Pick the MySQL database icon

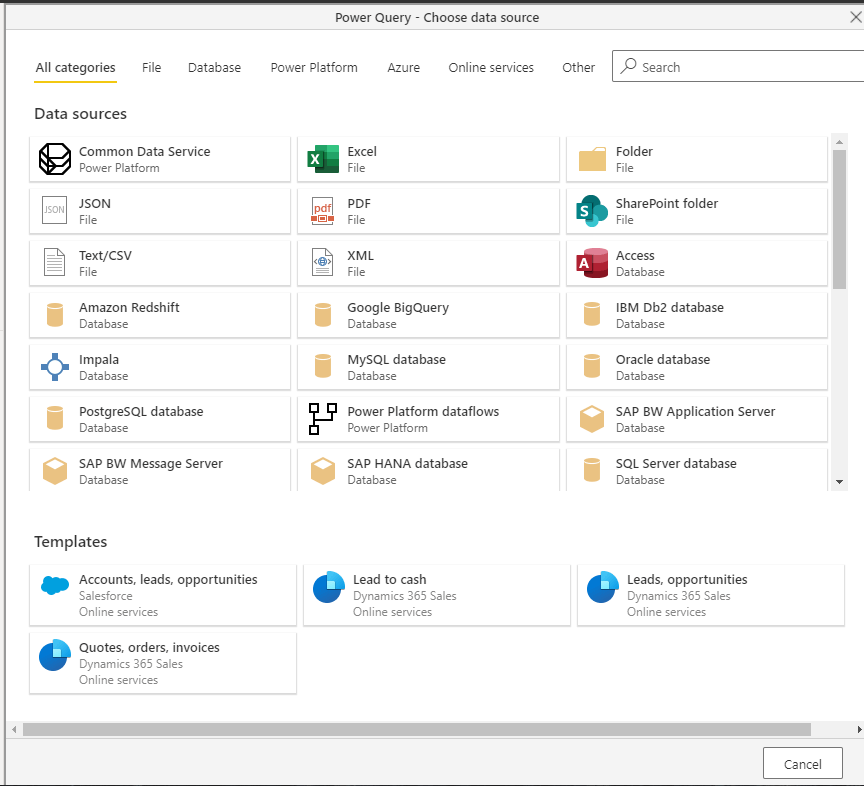pyautogui.click(x=323, y=367)
